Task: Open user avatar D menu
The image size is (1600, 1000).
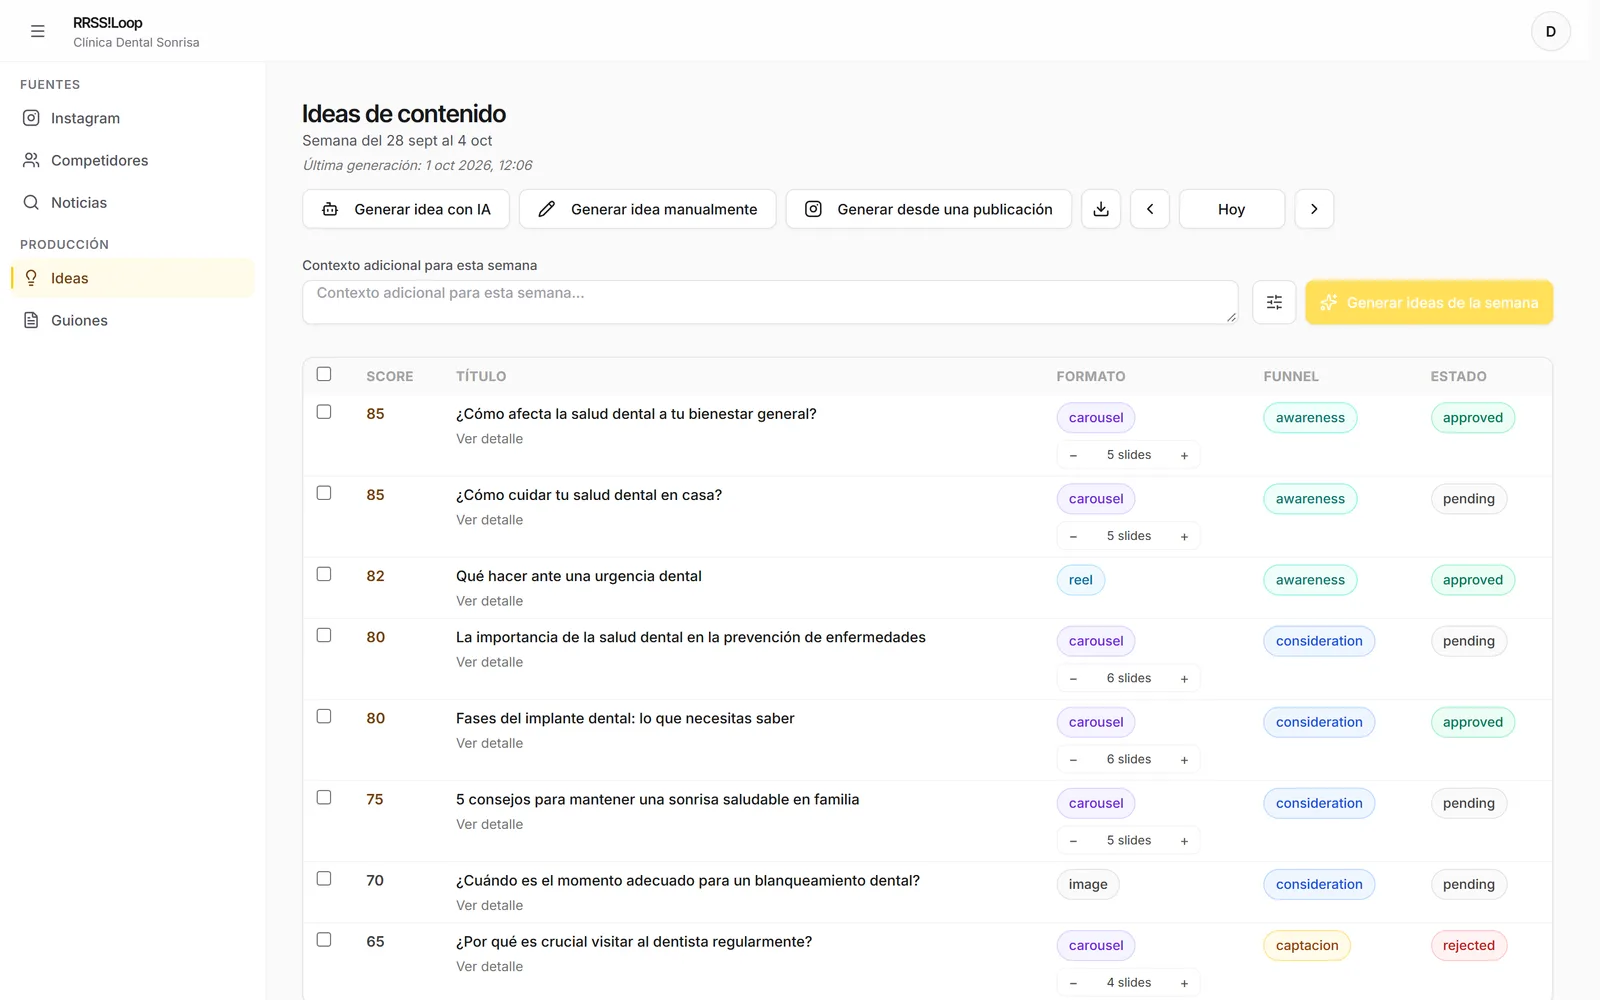Action: coord(1550,31)
